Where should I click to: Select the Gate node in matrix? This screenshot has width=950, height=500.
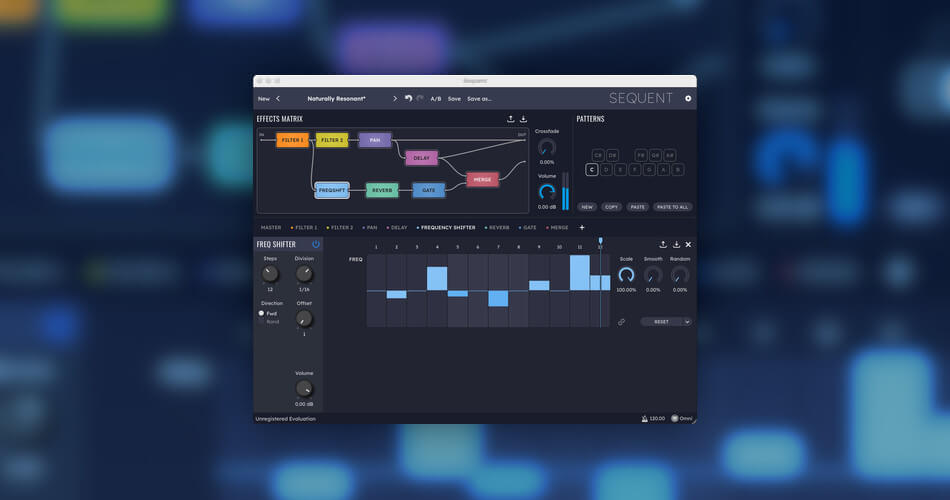(428, 190)
